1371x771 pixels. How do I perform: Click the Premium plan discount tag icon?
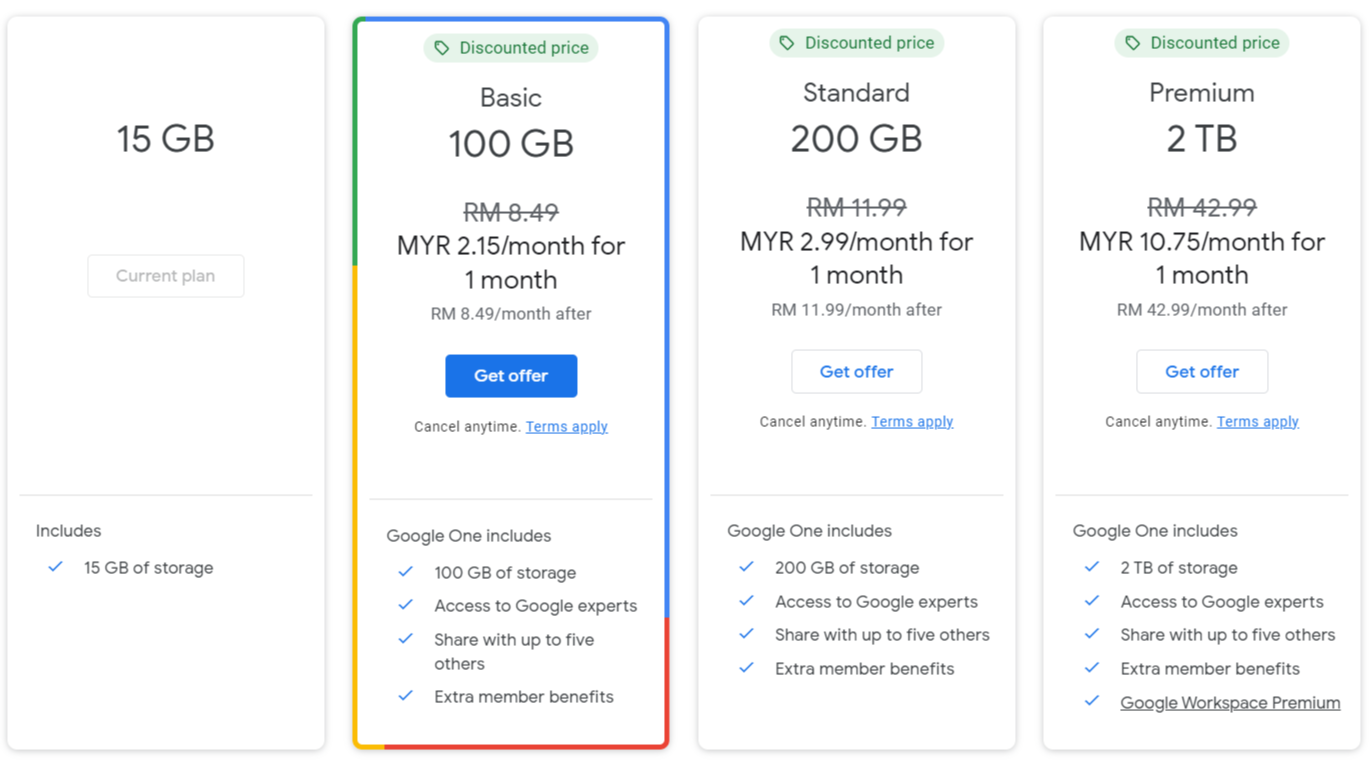[x=1132, y=43]
